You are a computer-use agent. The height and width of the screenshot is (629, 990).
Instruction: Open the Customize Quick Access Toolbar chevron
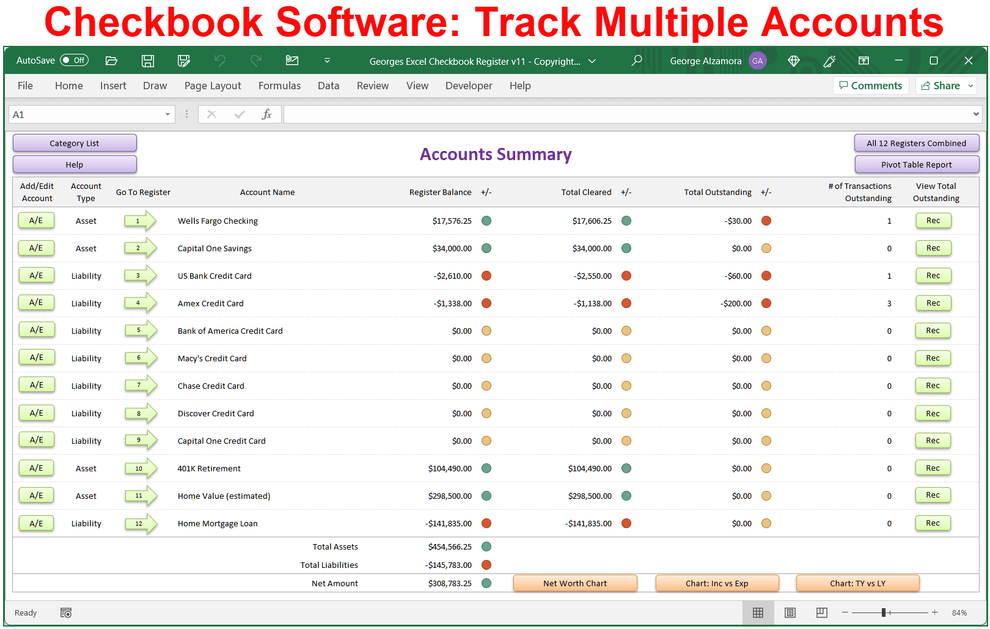point(327,60)
